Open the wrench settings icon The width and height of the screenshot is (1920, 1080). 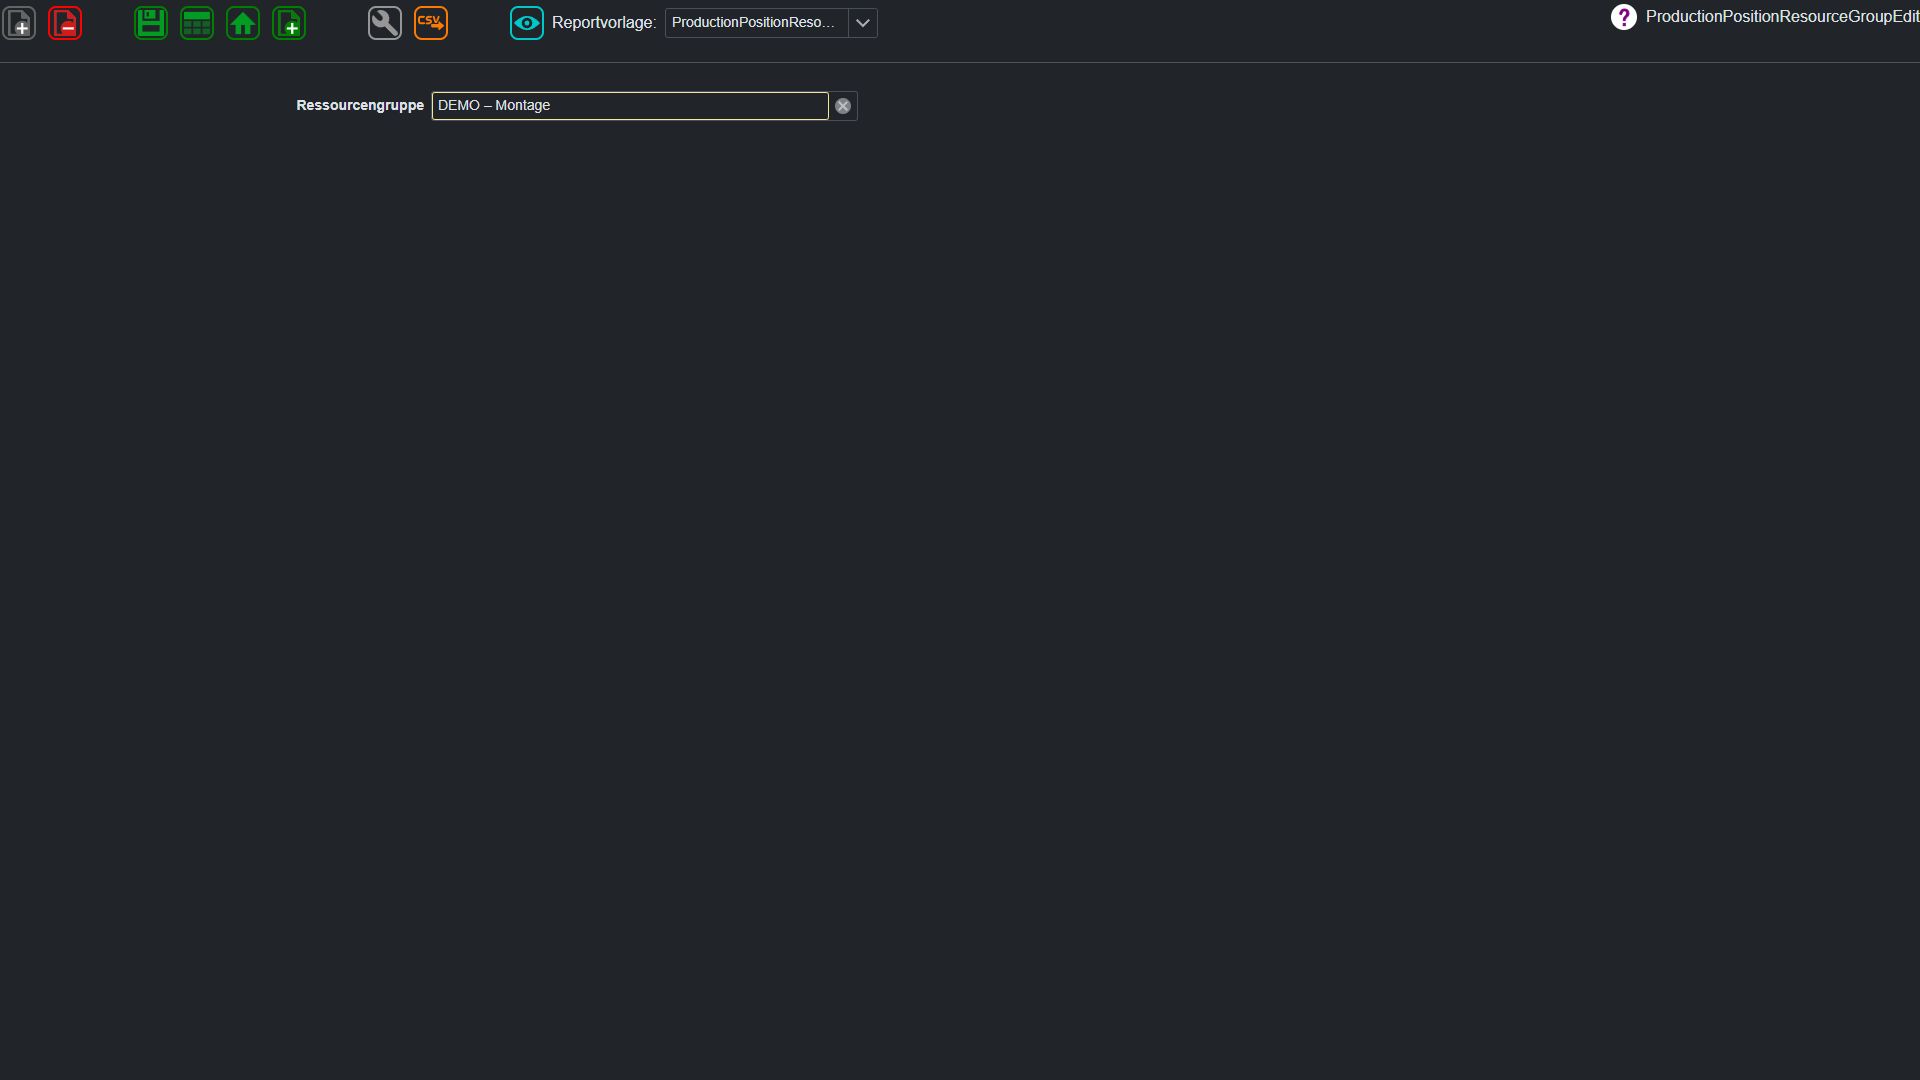coord(385,23)
